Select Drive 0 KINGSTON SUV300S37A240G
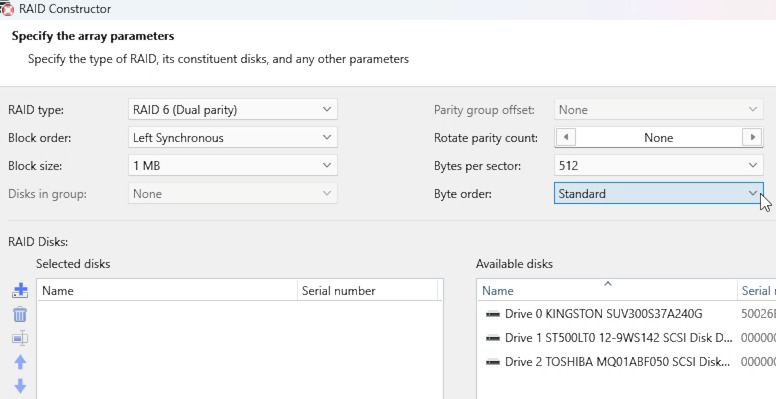The width and height of the screenshot is (776, 399). [x=603, y=314]
